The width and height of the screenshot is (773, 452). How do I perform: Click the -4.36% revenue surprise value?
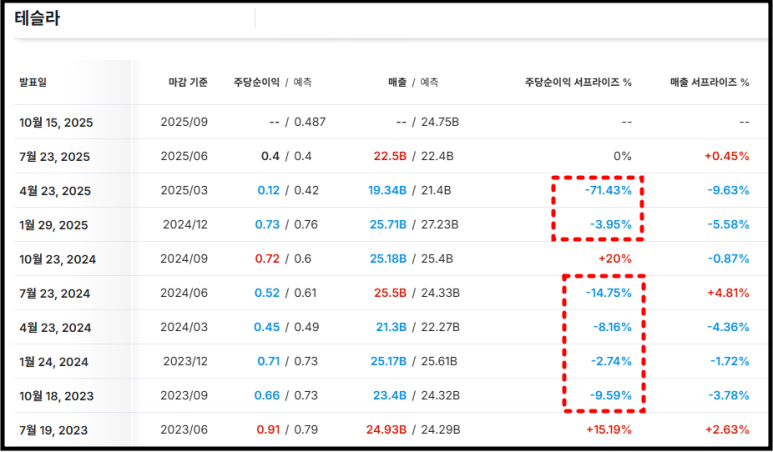click(x=729, y=327)
